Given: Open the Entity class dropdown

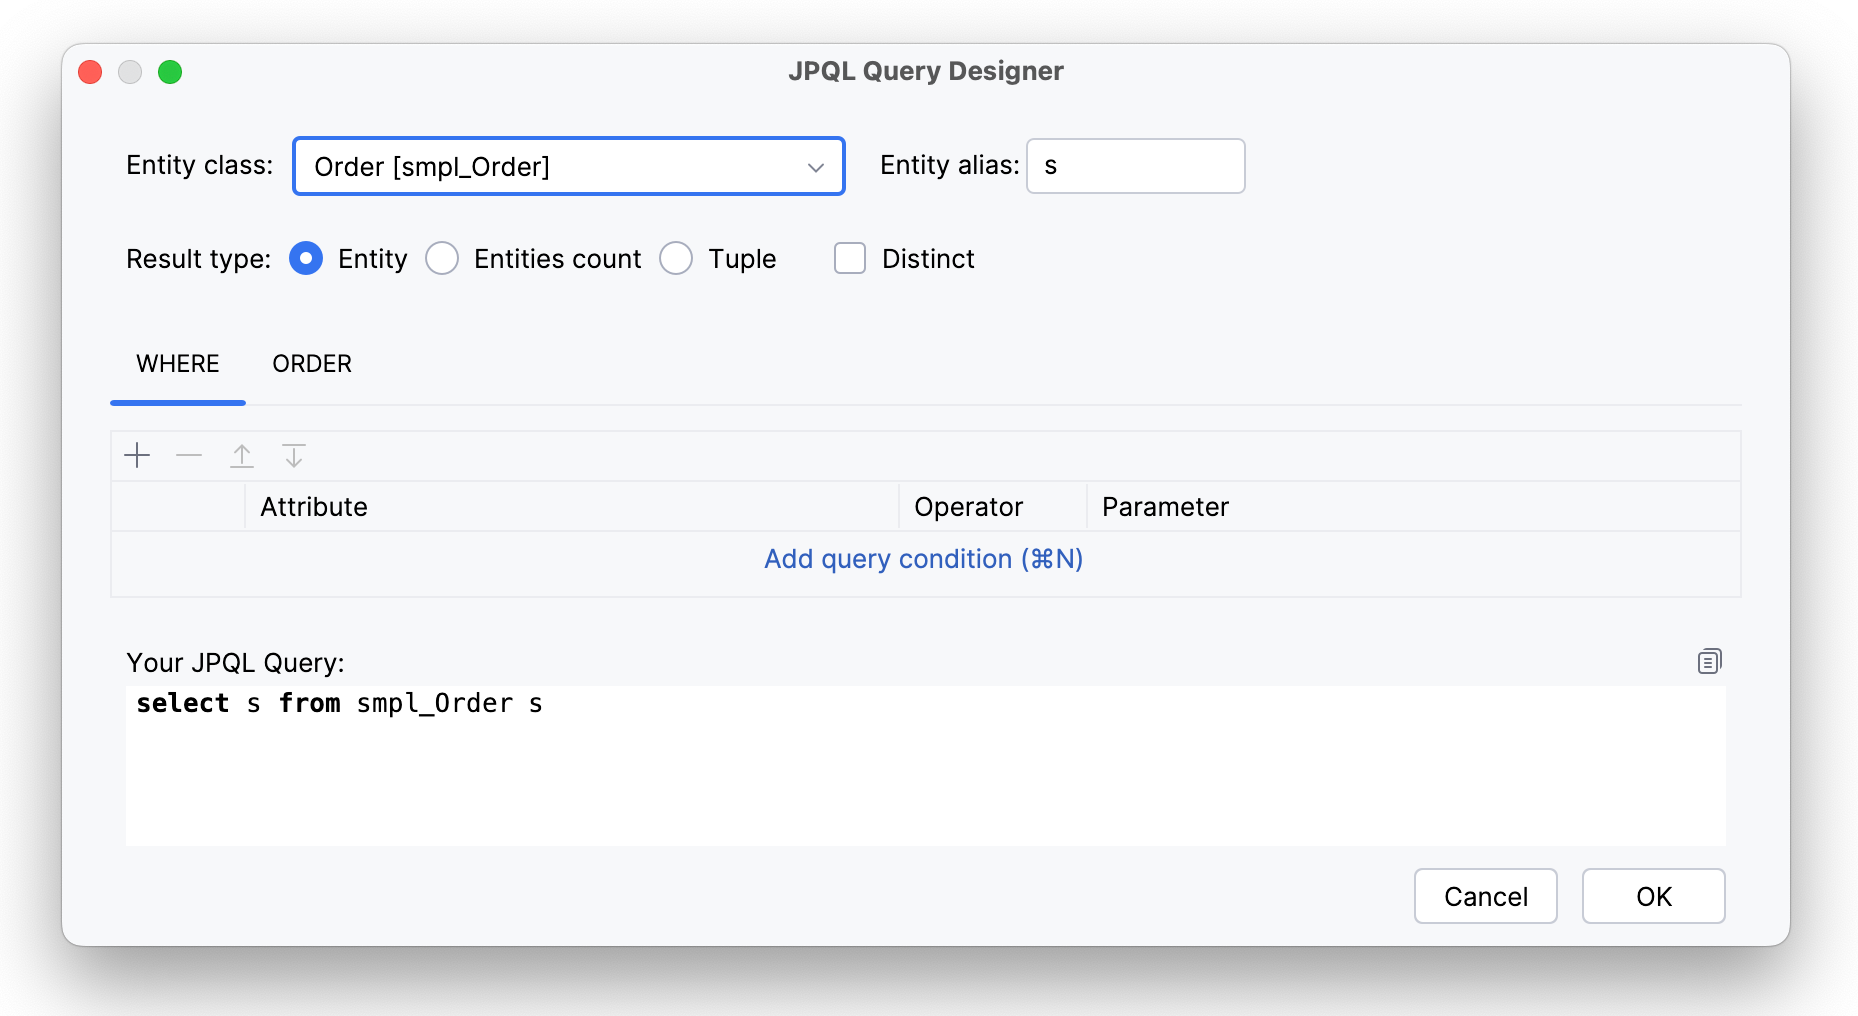Looking at the screenshot, I should tap(568, 166).
